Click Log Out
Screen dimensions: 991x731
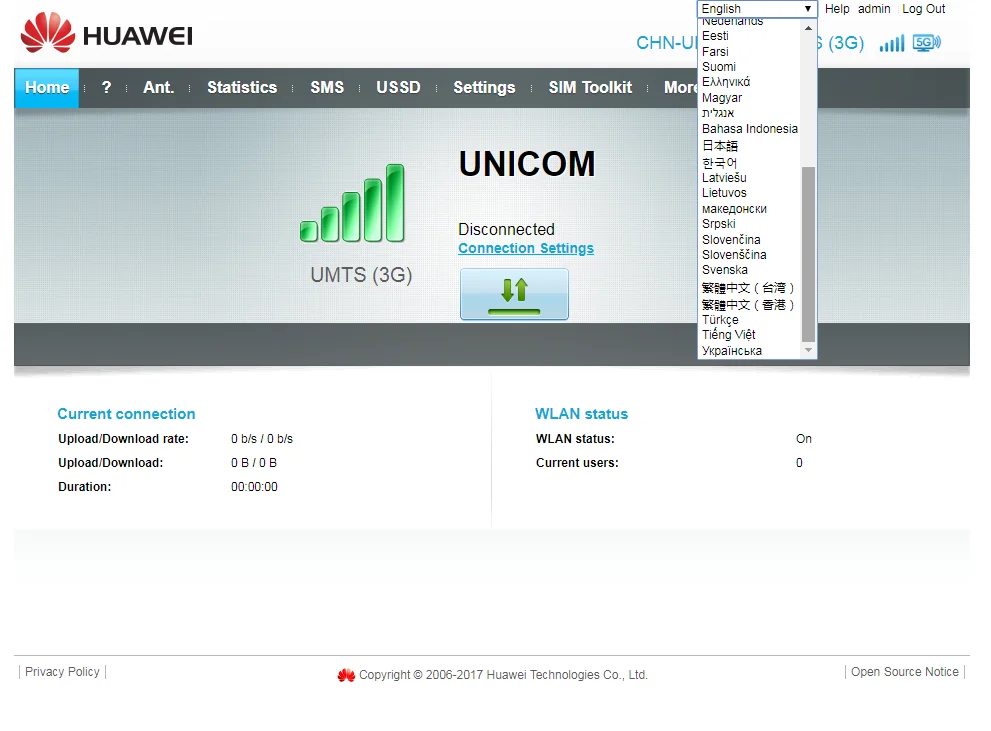(x=923, y=9)
